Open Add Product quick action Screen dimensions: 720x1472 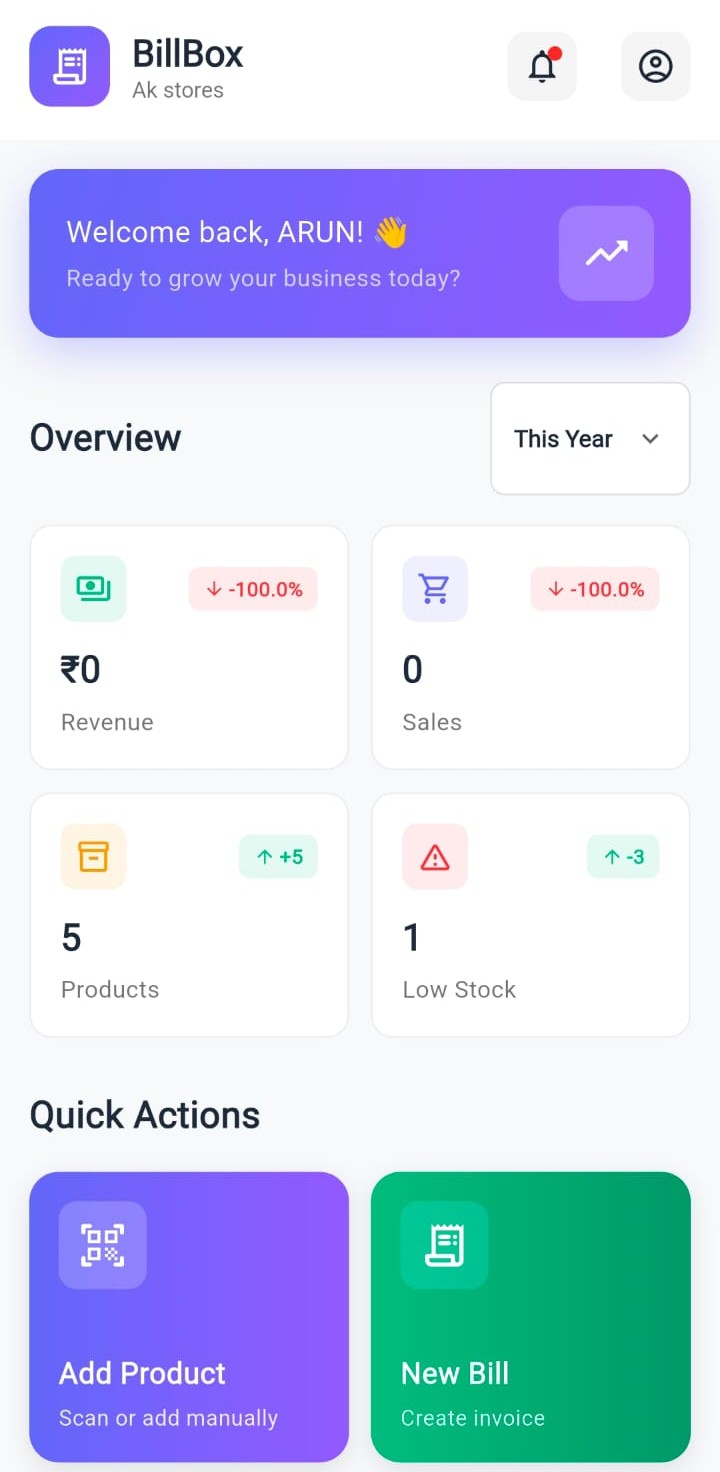(189, 1316)
